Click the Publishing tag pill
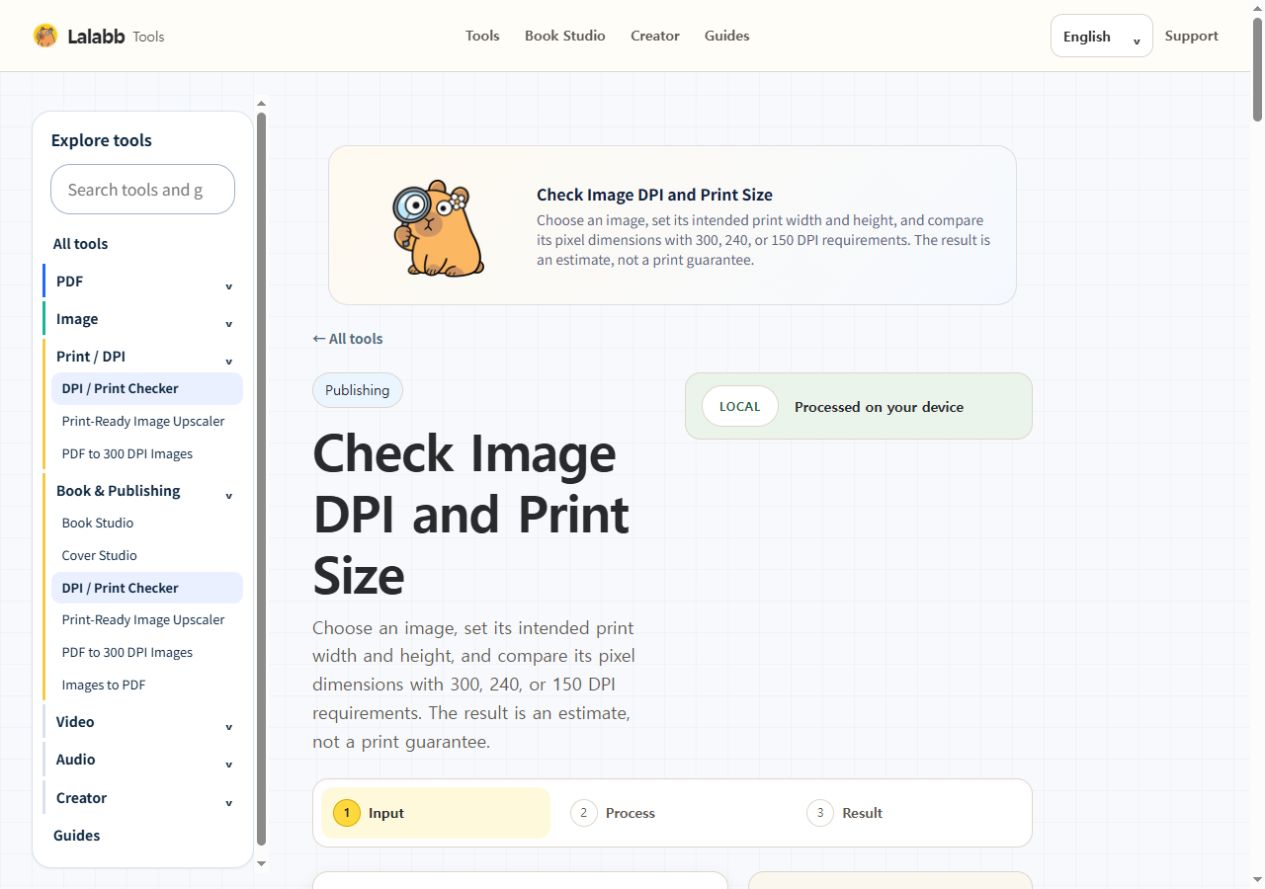The width and height of the screenshot is (1265, 889). pyautogui.click(x=357, y=390)
